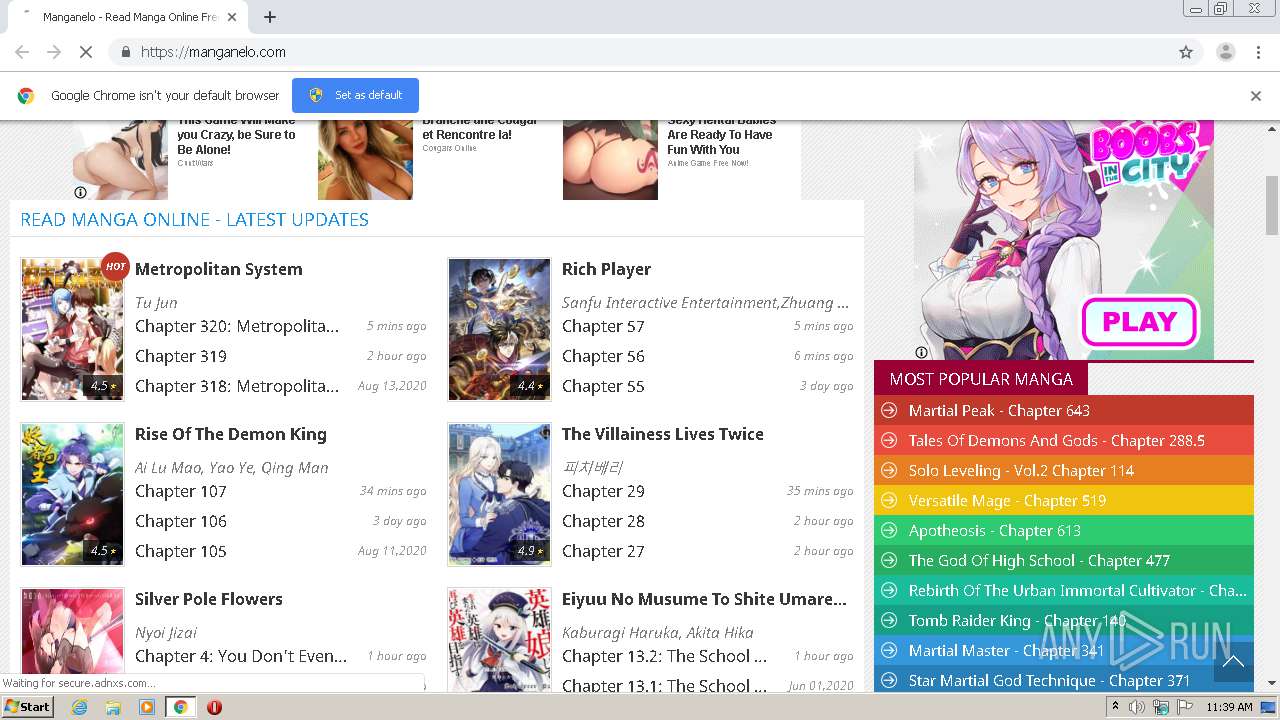Dismiss the default browser notification bar

[1256, 96]
